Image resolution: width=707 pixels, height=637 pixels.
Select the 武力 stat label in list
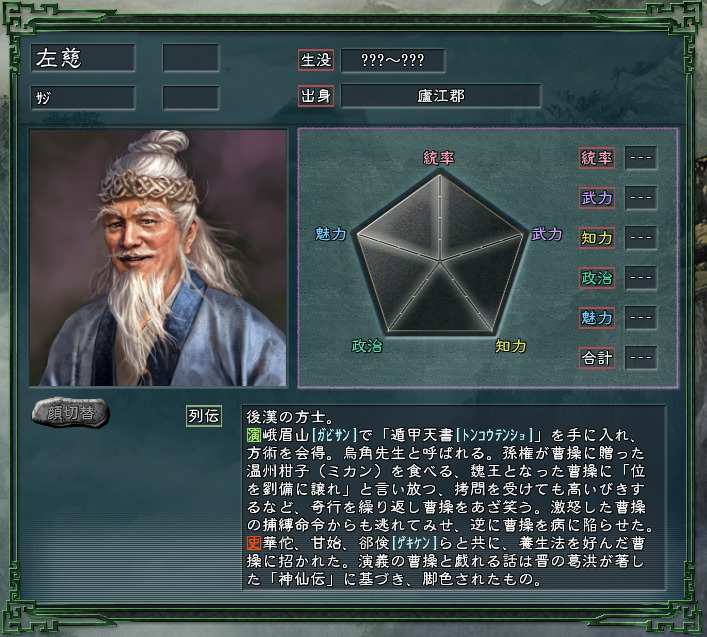click(597, 198)
